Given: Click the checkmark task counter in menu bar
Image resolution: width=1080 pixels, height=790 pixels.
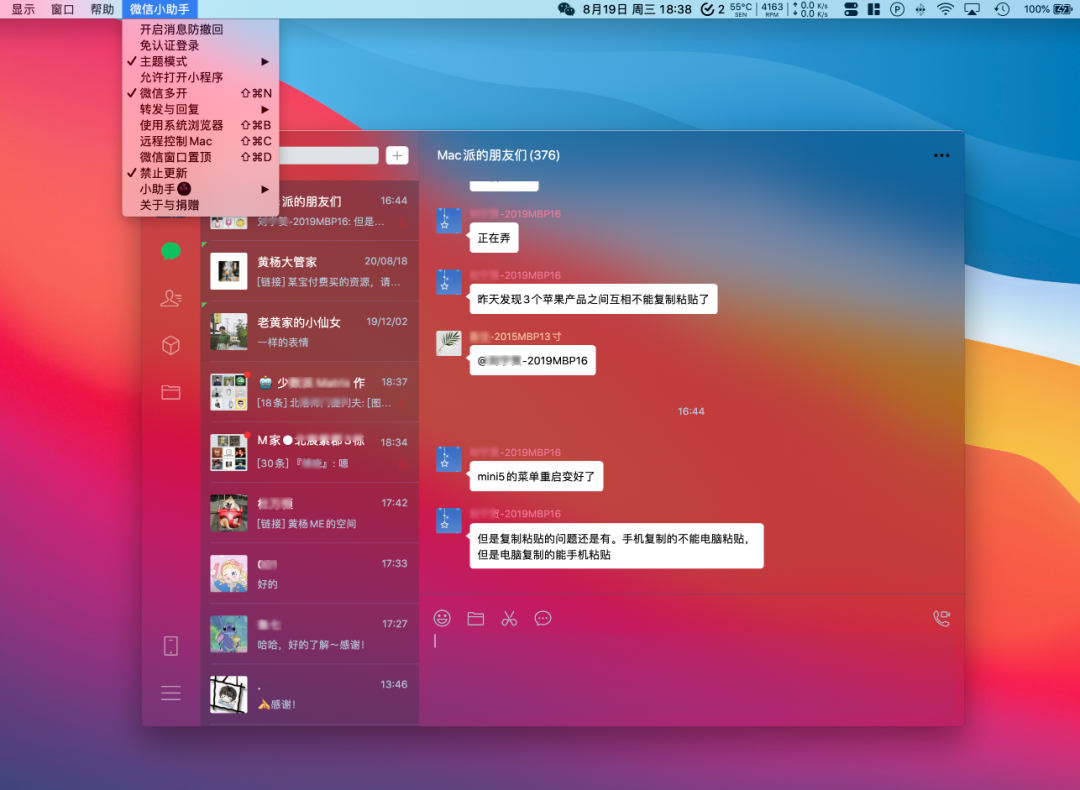Looking at the screenshot, I should [712, 9].
